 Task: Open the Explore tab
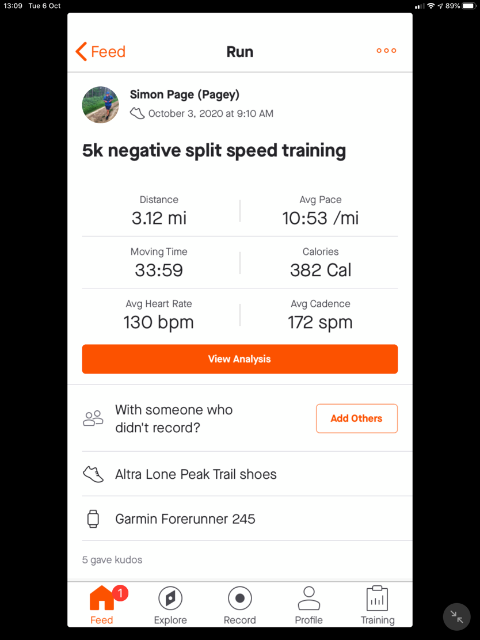click(170, 605)
